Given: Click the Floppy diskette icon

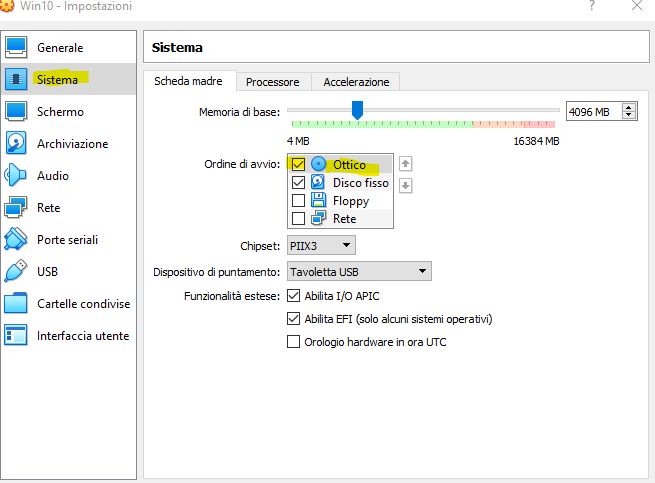Looking at the screenshot, I should [x=318, y=200].
